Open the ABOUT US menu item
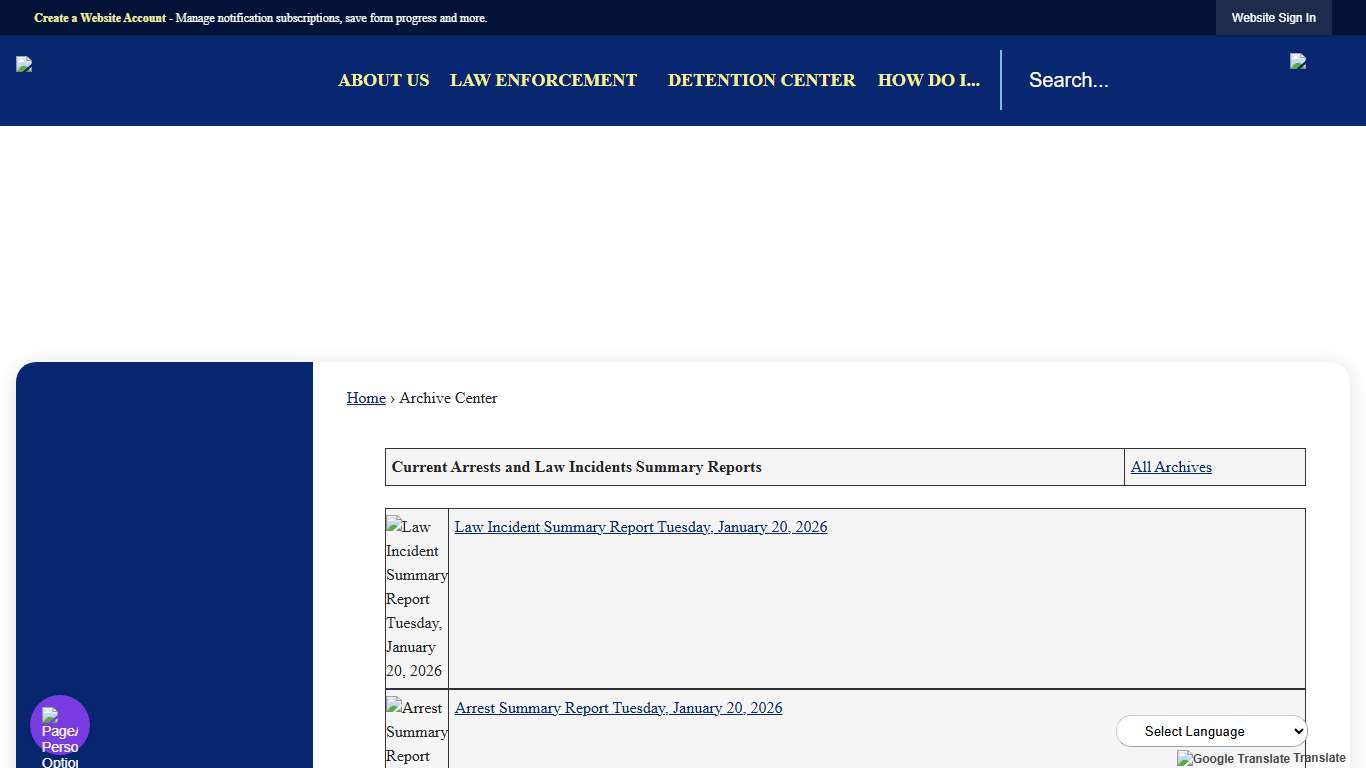The image size is (1366, 768). click(383, 80)
